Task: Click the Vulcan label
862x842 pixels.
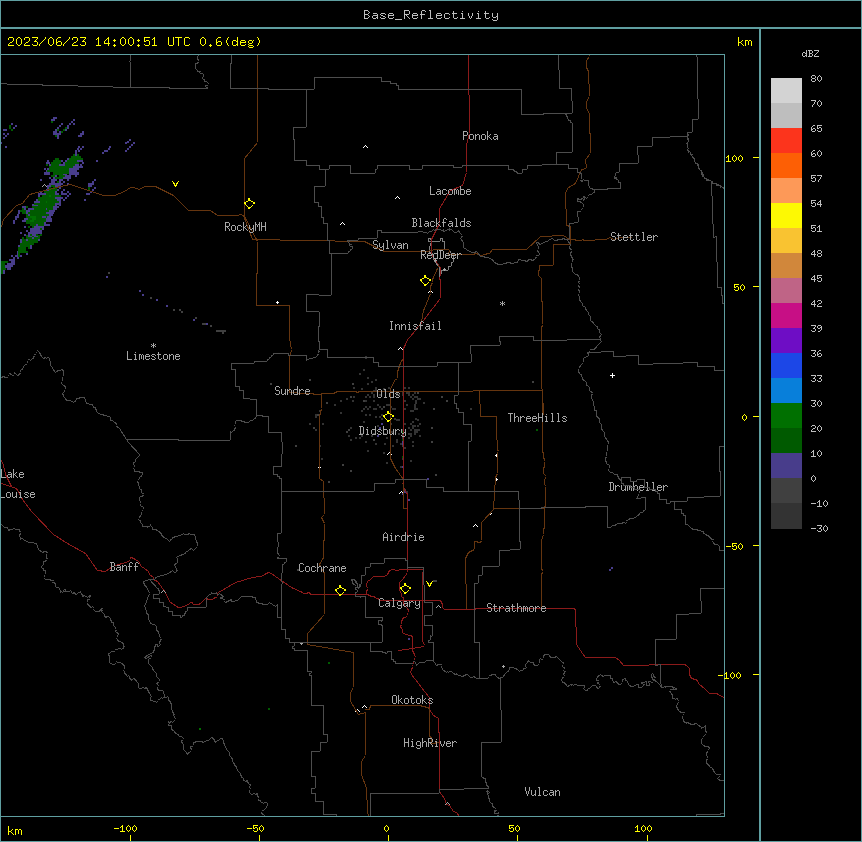Action: click(x=542, y=792)
